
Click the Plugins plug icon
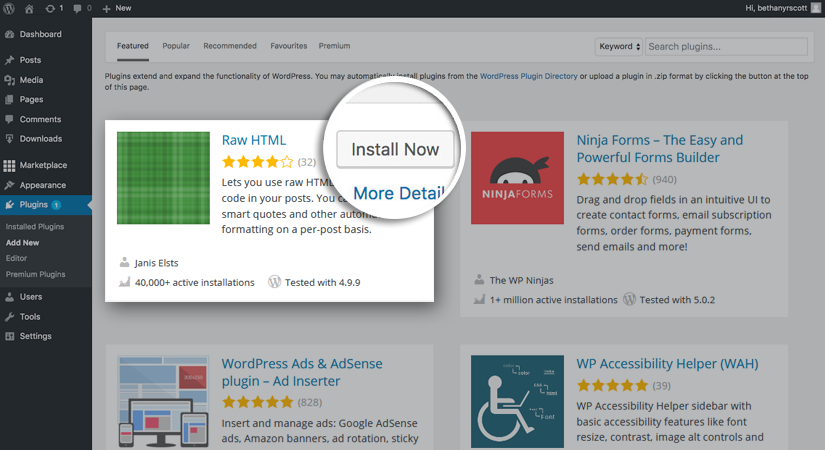click(9, 205)
